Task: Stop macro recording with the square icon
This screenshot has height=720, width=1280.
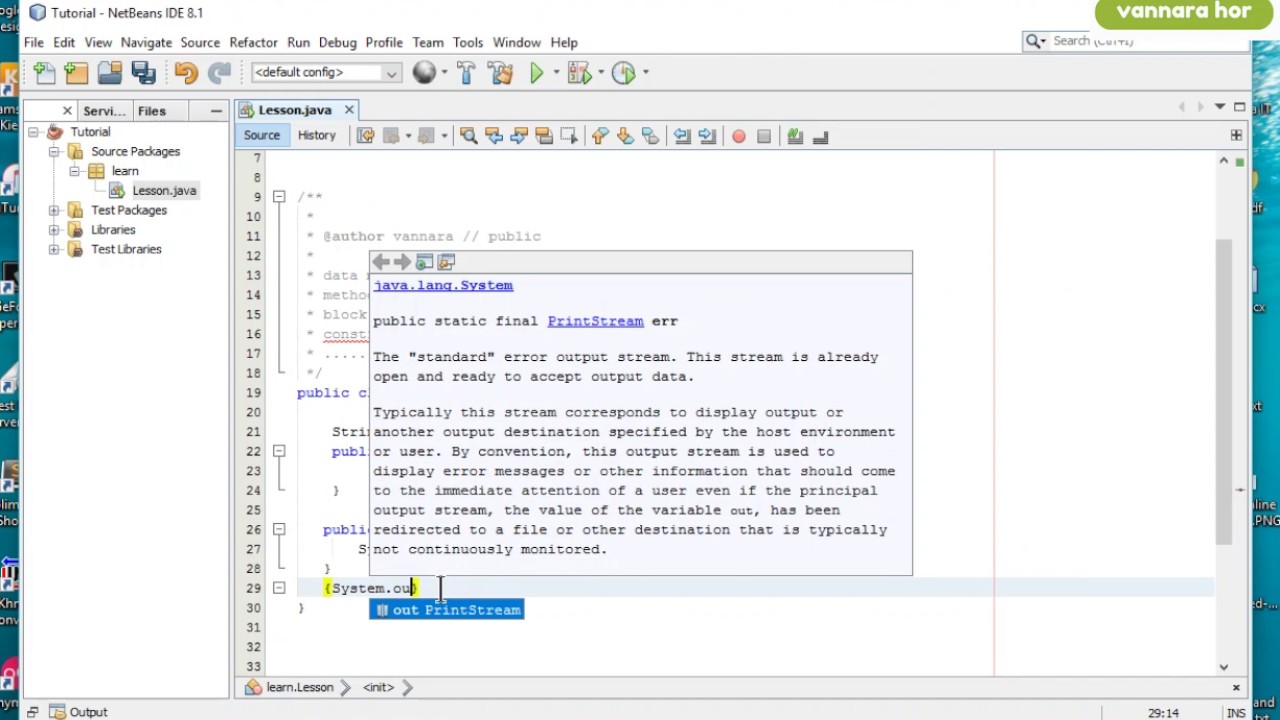Action: 764,136
